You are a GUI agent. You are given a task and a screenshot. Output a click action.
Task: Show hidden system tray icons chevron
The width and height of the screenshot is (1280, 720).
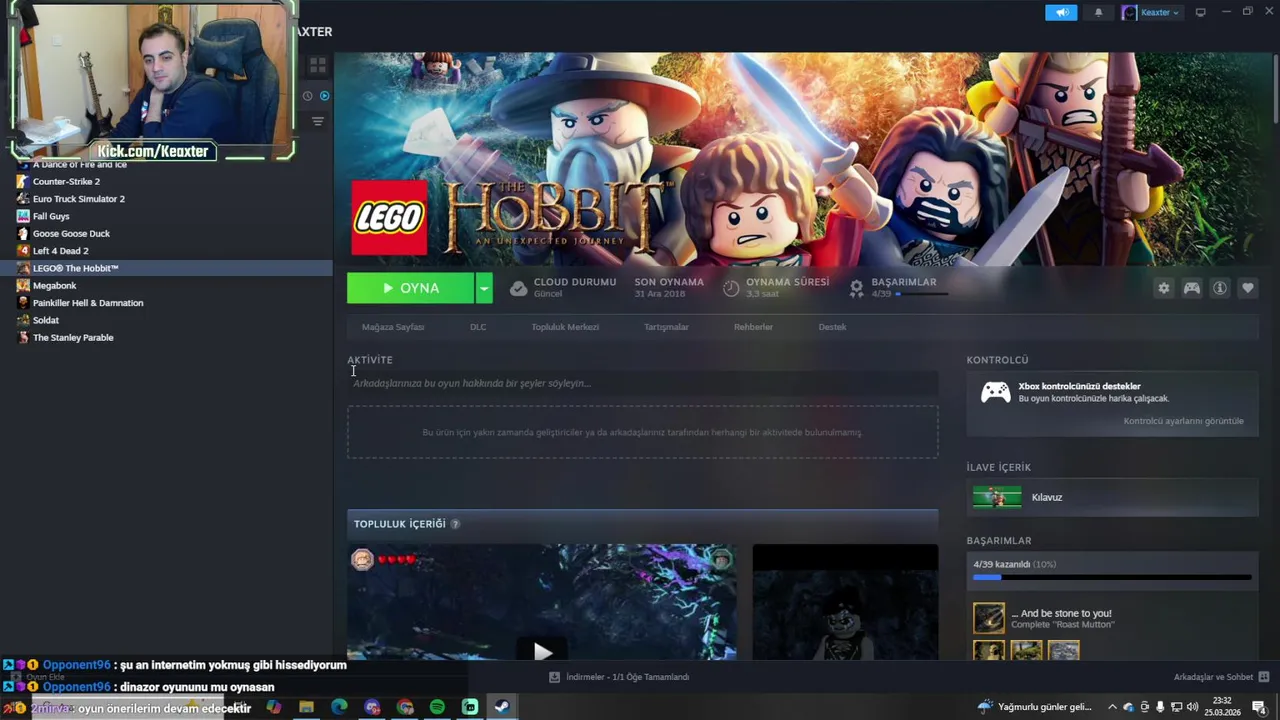(x=1112, y=707)
